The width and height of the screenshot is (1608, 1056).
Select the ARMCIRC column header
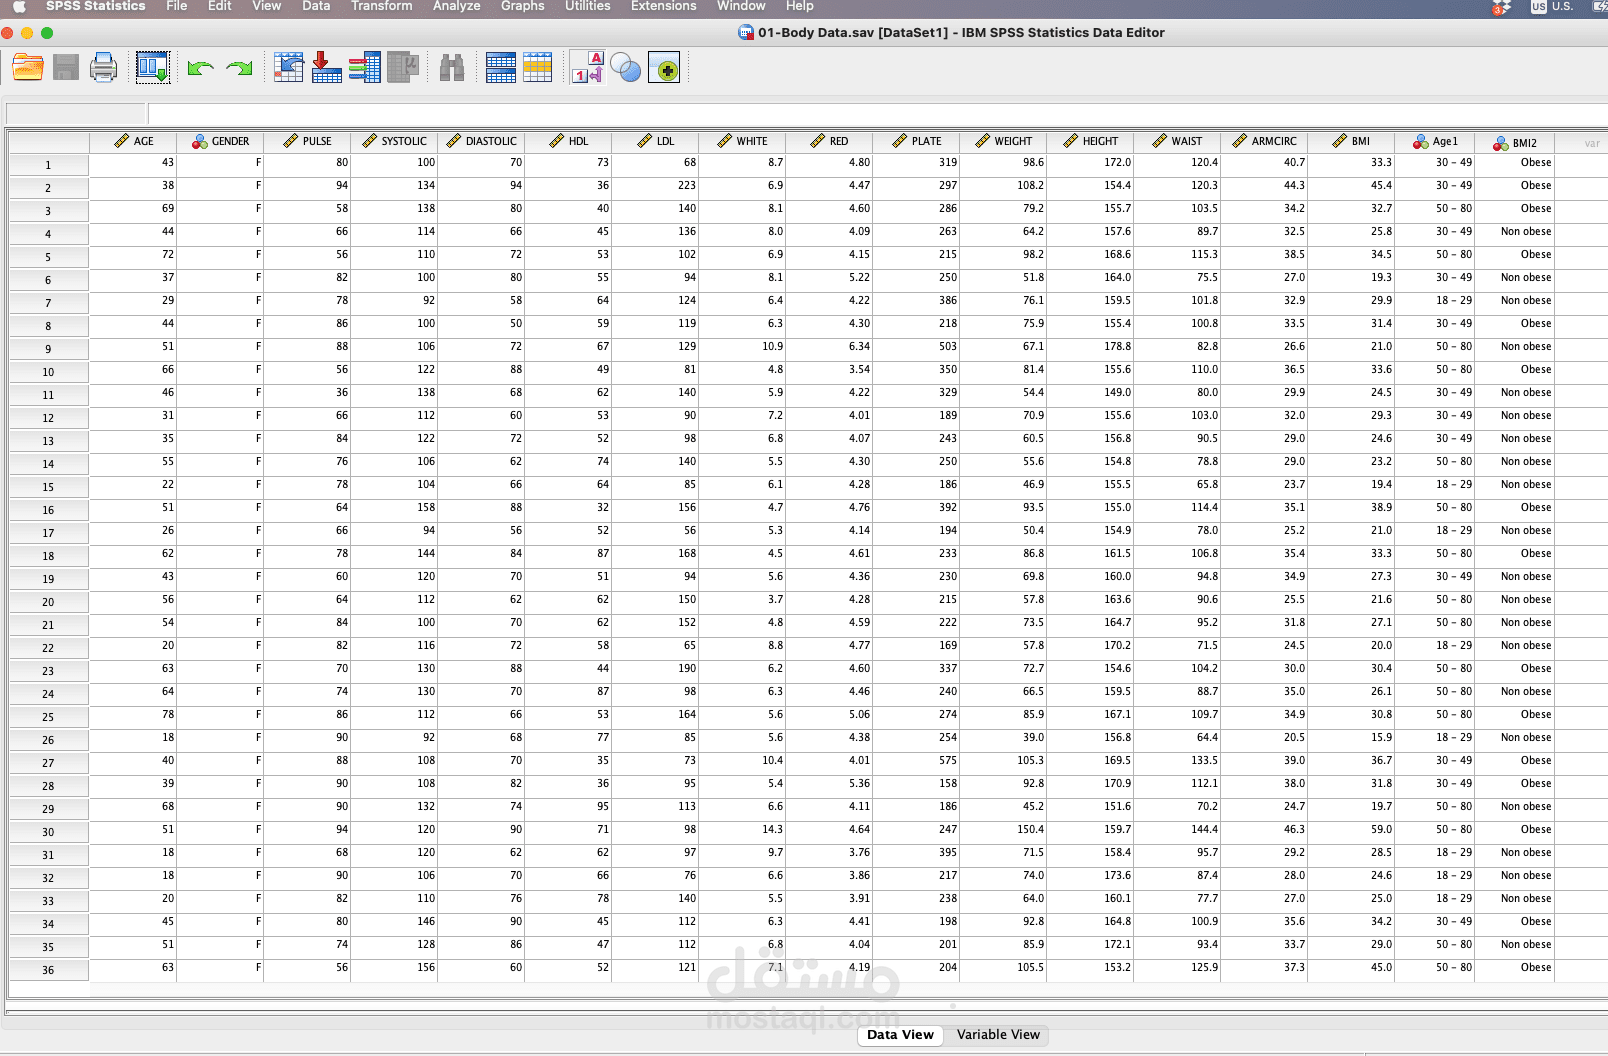pyautogui.click(x=1264, y=141)
